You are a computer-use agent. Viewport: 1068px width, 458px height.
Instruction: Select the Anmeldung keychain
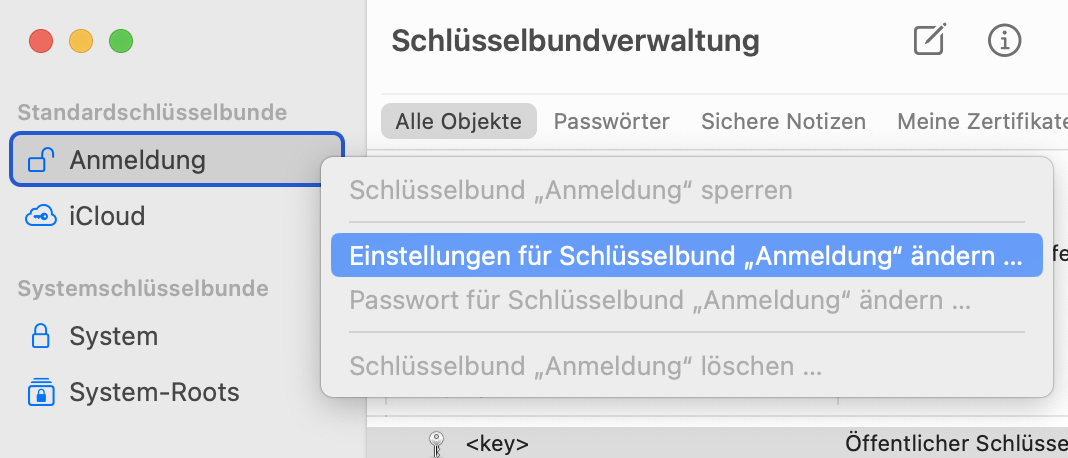[x=137, y=160]
